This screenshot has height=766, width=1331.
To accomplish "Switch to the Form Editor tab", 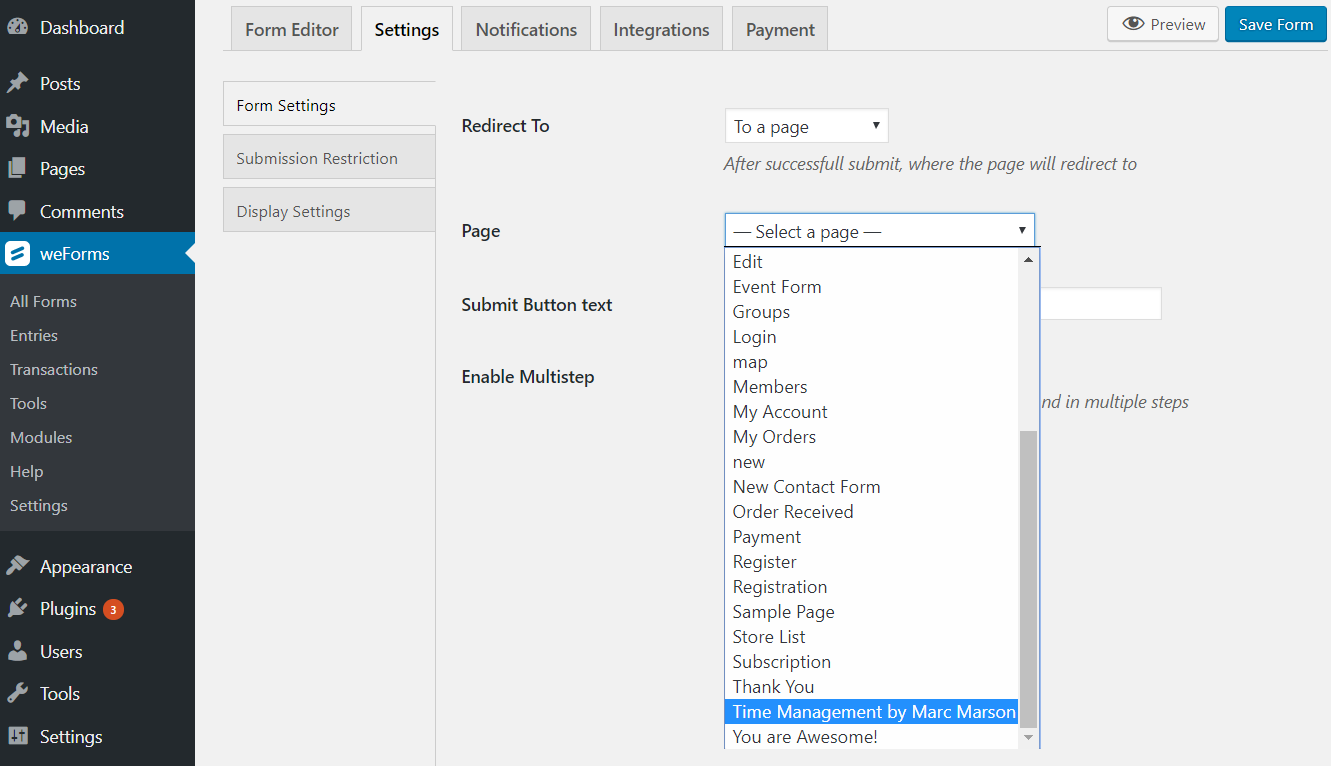I will (x=292, y=29).
